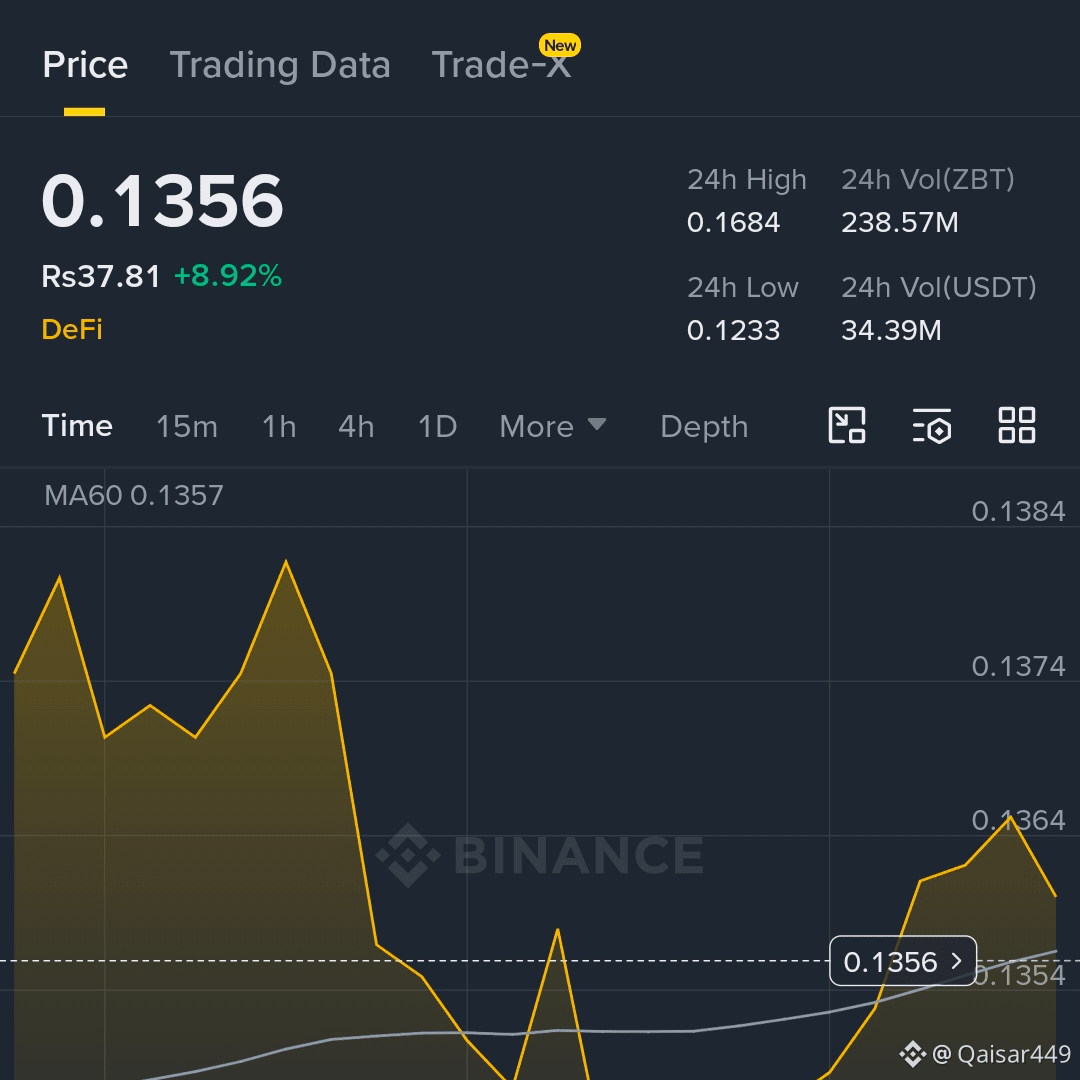1080x1080 pixels.
Task: Click the +8.92% change value
Action: coord(228,276)
